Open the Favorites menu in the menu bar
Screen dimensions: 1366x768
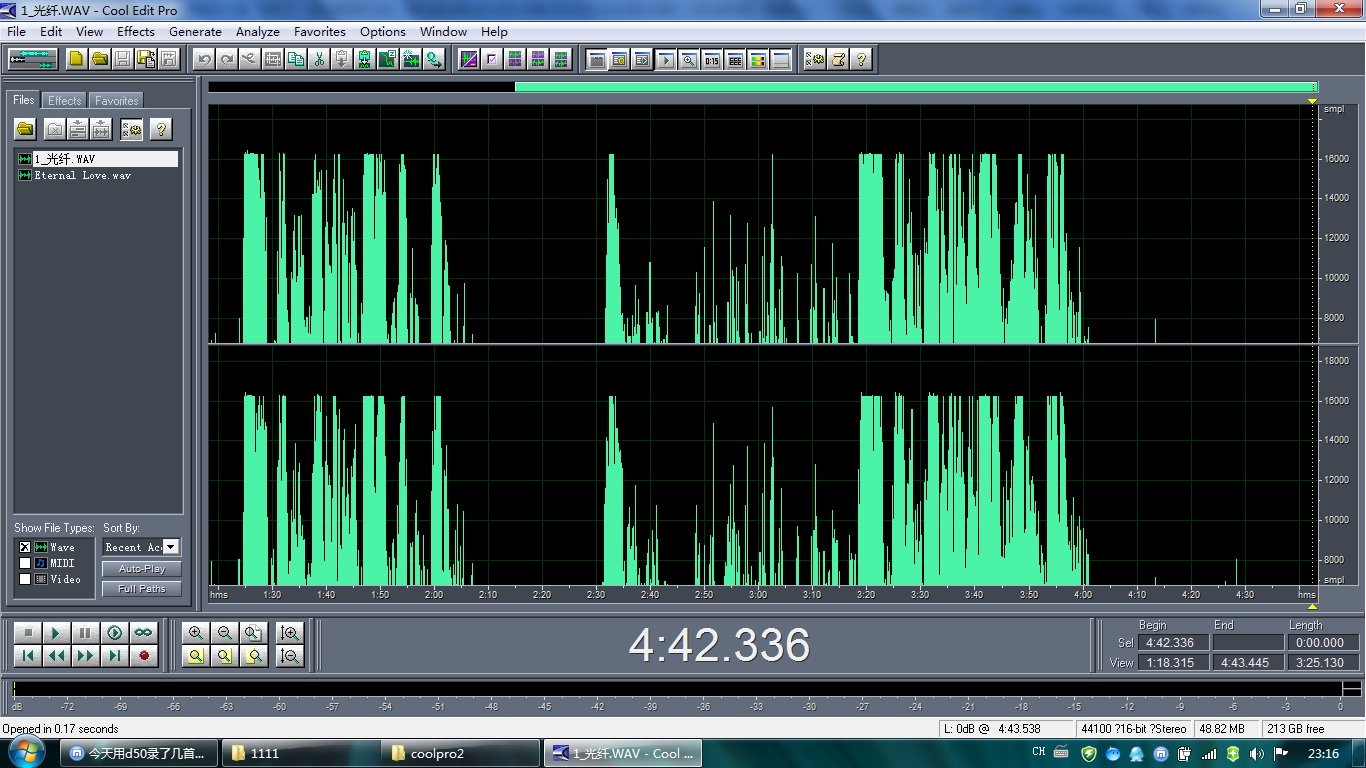319,32
